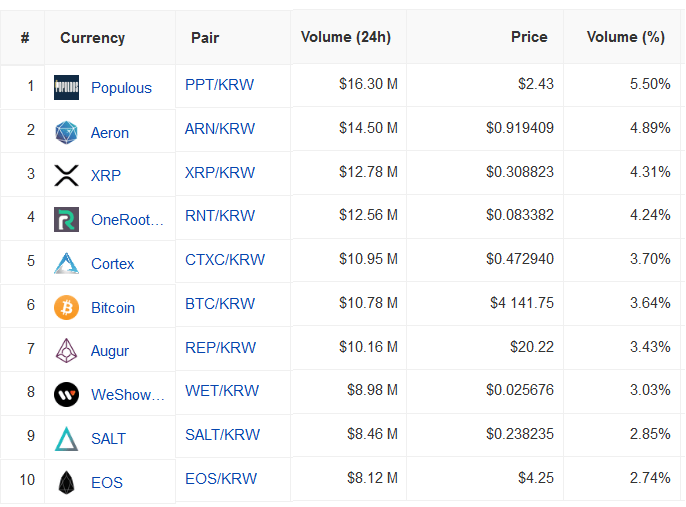Sort table by Volume (24h) header
Screen dimensions: 686x507
click(346, 37)
